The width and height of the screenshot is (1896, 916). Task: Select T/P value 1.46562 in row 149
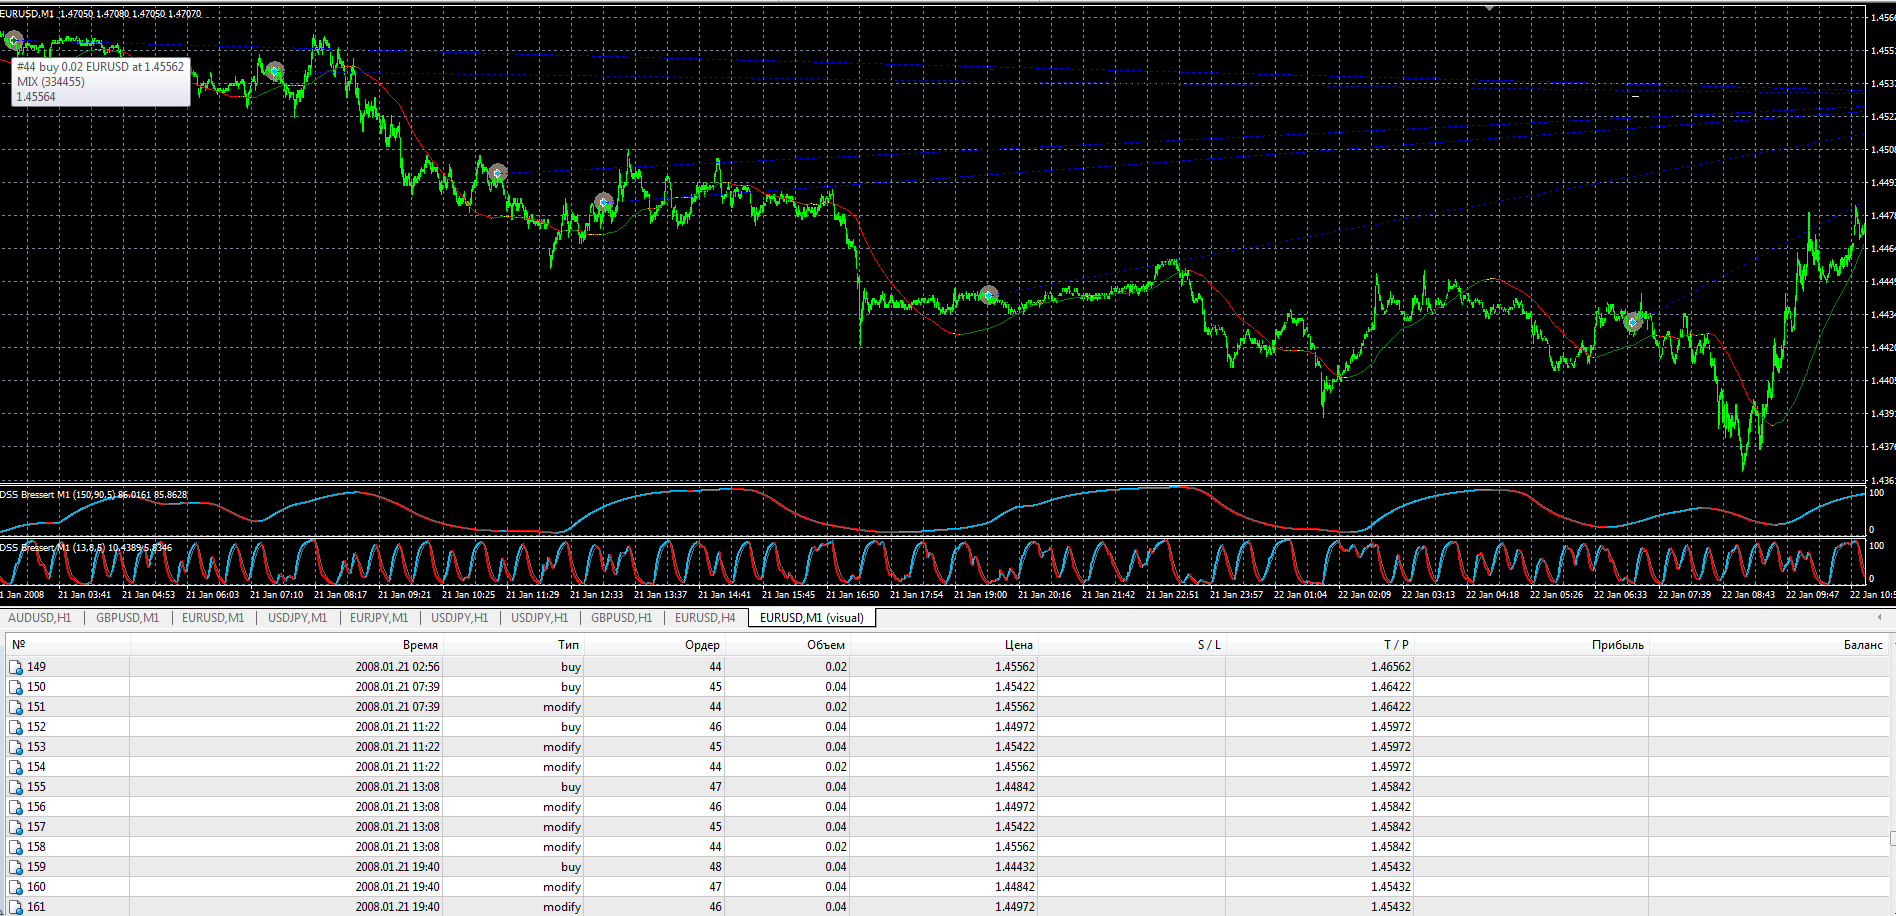click(1391, 667)
